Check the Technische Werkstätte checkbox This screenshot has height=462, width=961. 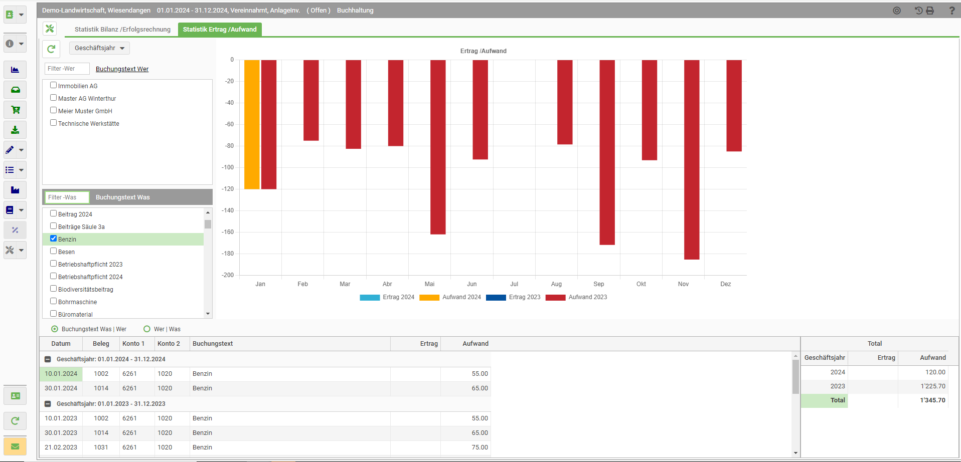tap(53, 123)
